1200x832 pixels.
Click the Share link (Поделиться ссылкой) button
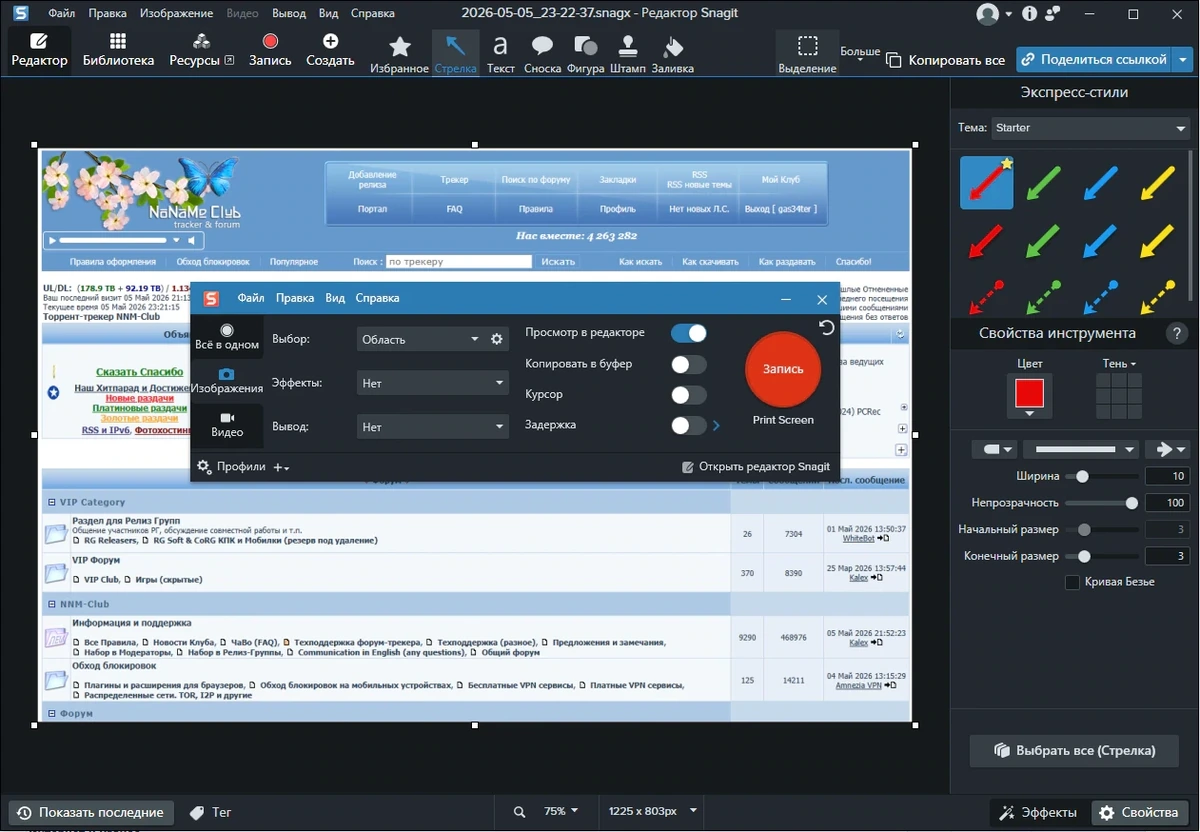click(x=1095, y=60)
